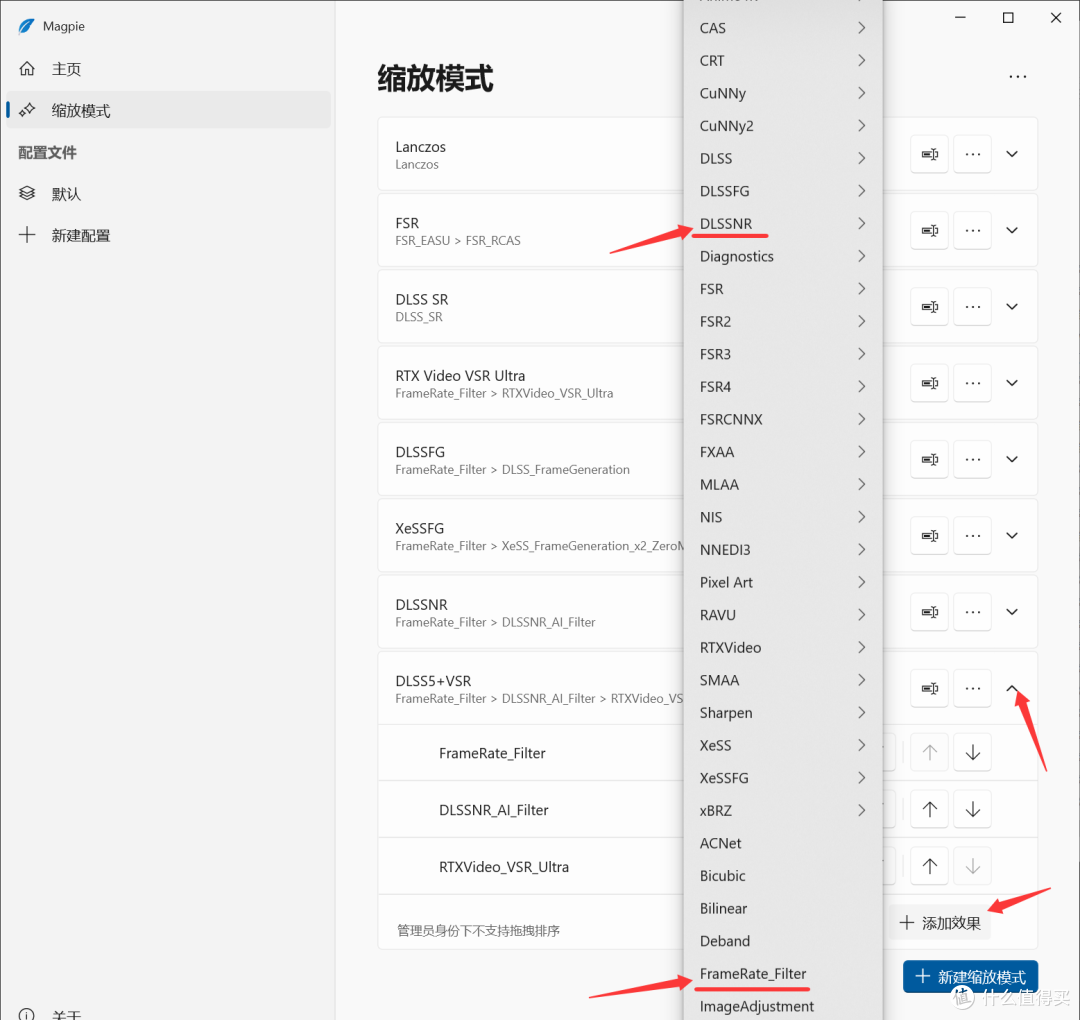Viewport: 1080px width, 1020px height.
Task: Open the XeSS submenu
Action: 783,745
